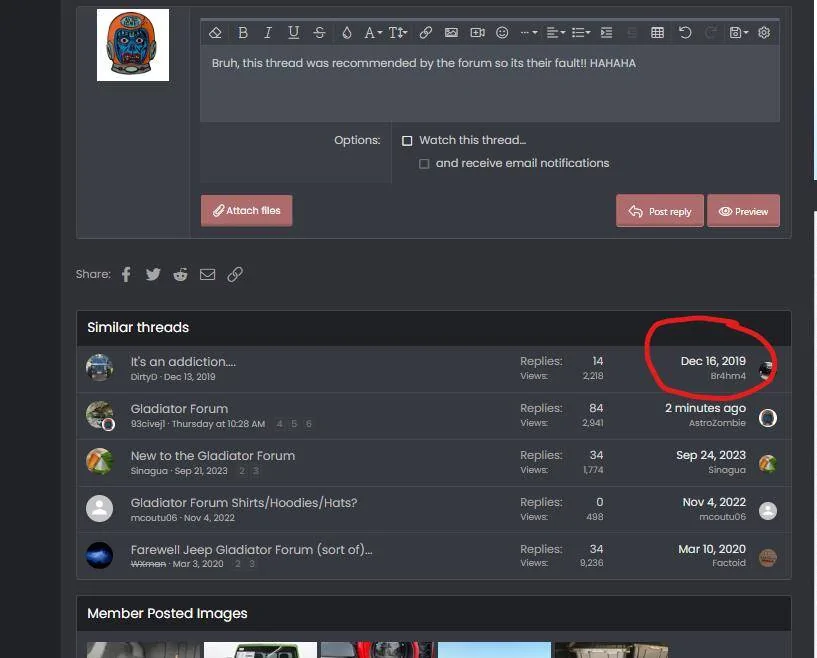Open DirtyD's avatar in Similar threads

tap(100, 368)
